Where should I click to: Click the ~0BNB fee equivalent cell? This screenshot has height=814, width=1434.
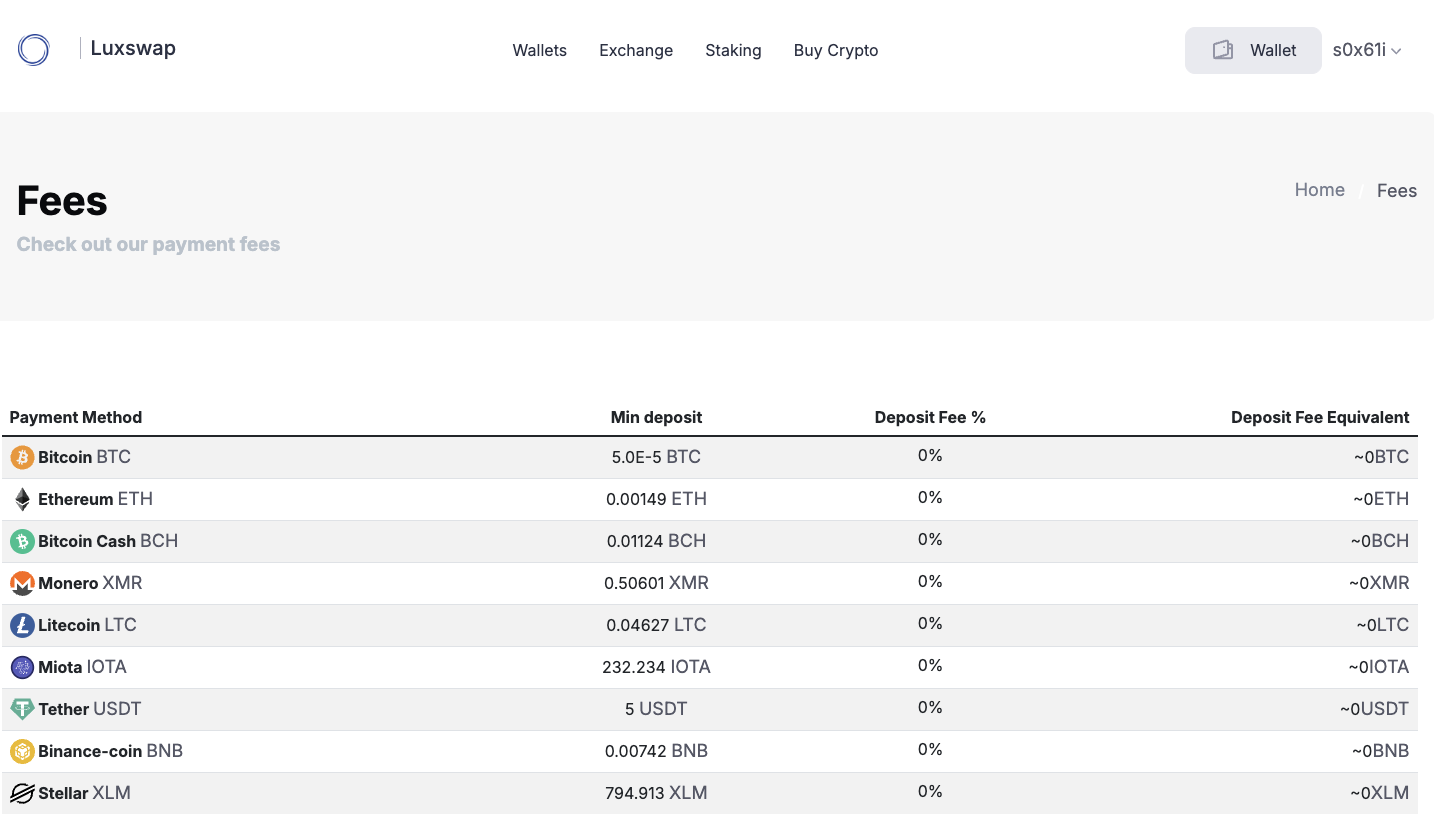coord(1380,751)
